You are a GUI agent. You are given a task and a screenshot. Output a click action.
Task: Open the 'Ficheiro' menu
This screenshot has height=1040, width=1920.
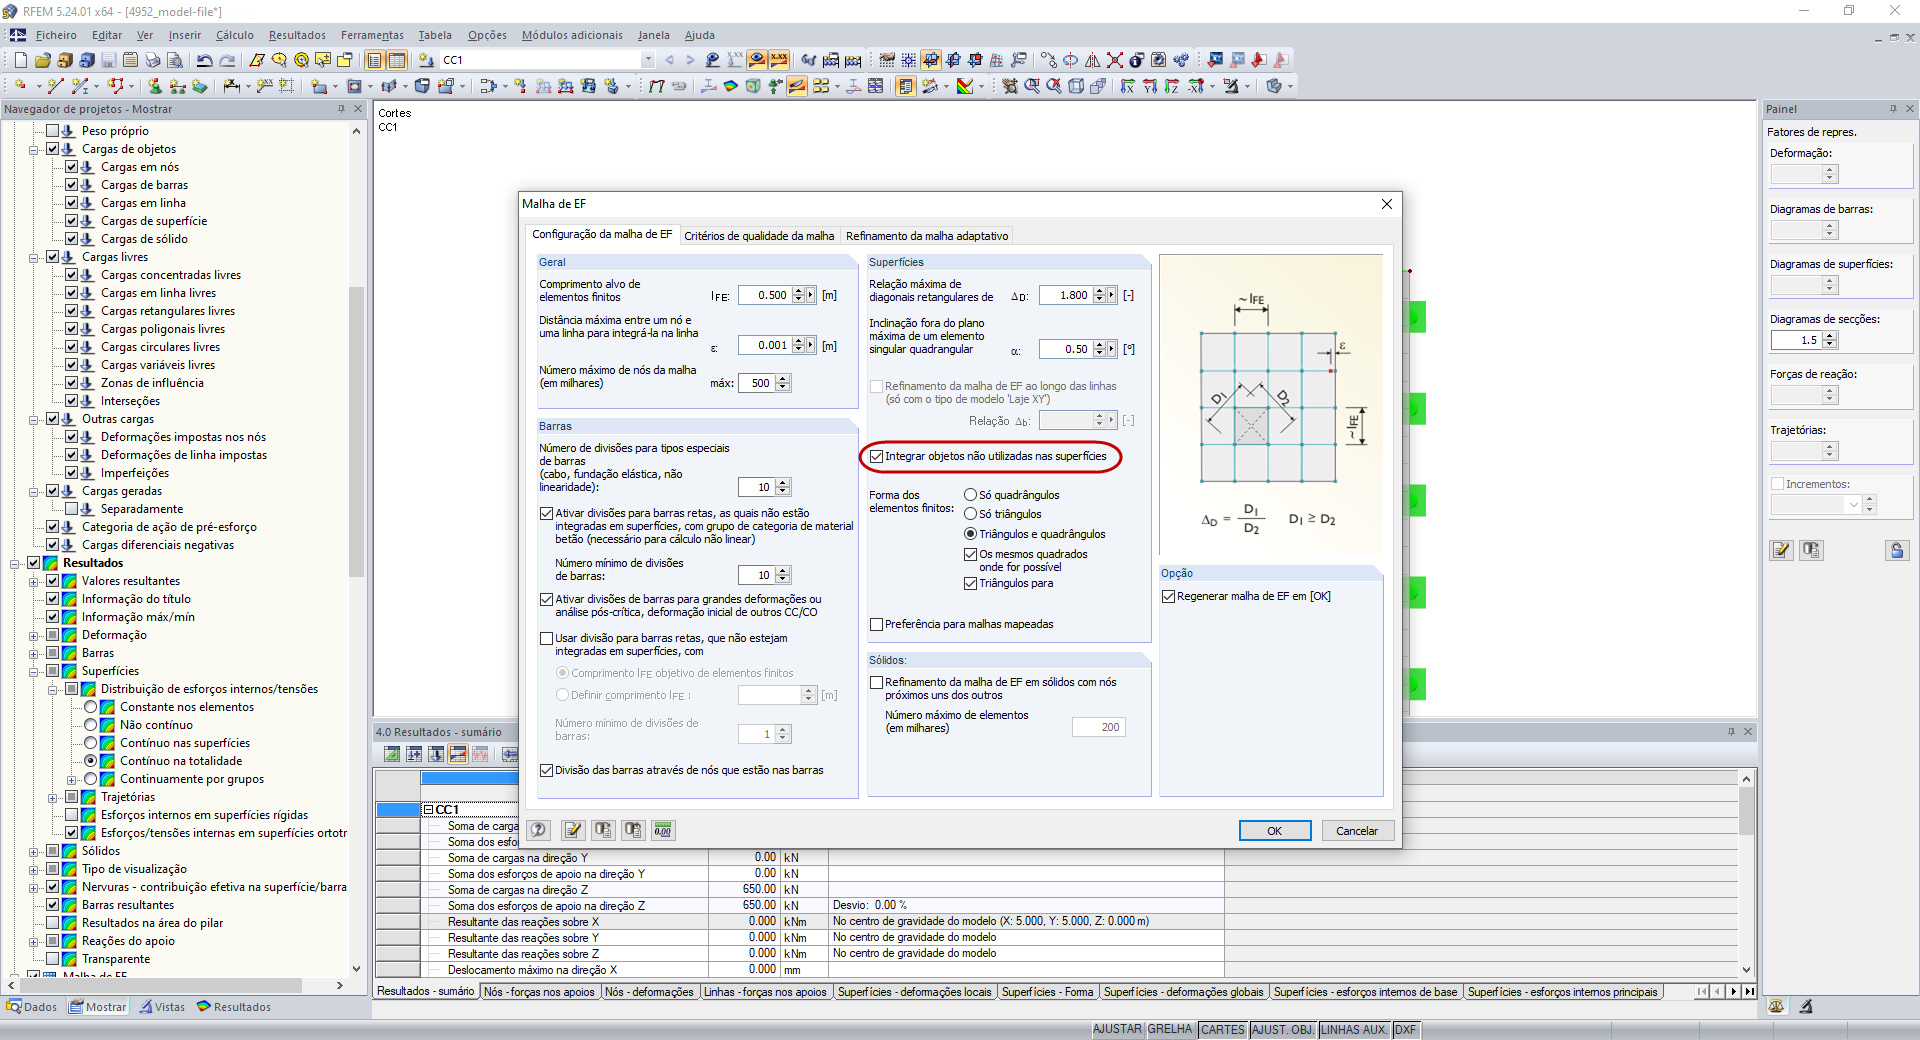tap(56, 35)
